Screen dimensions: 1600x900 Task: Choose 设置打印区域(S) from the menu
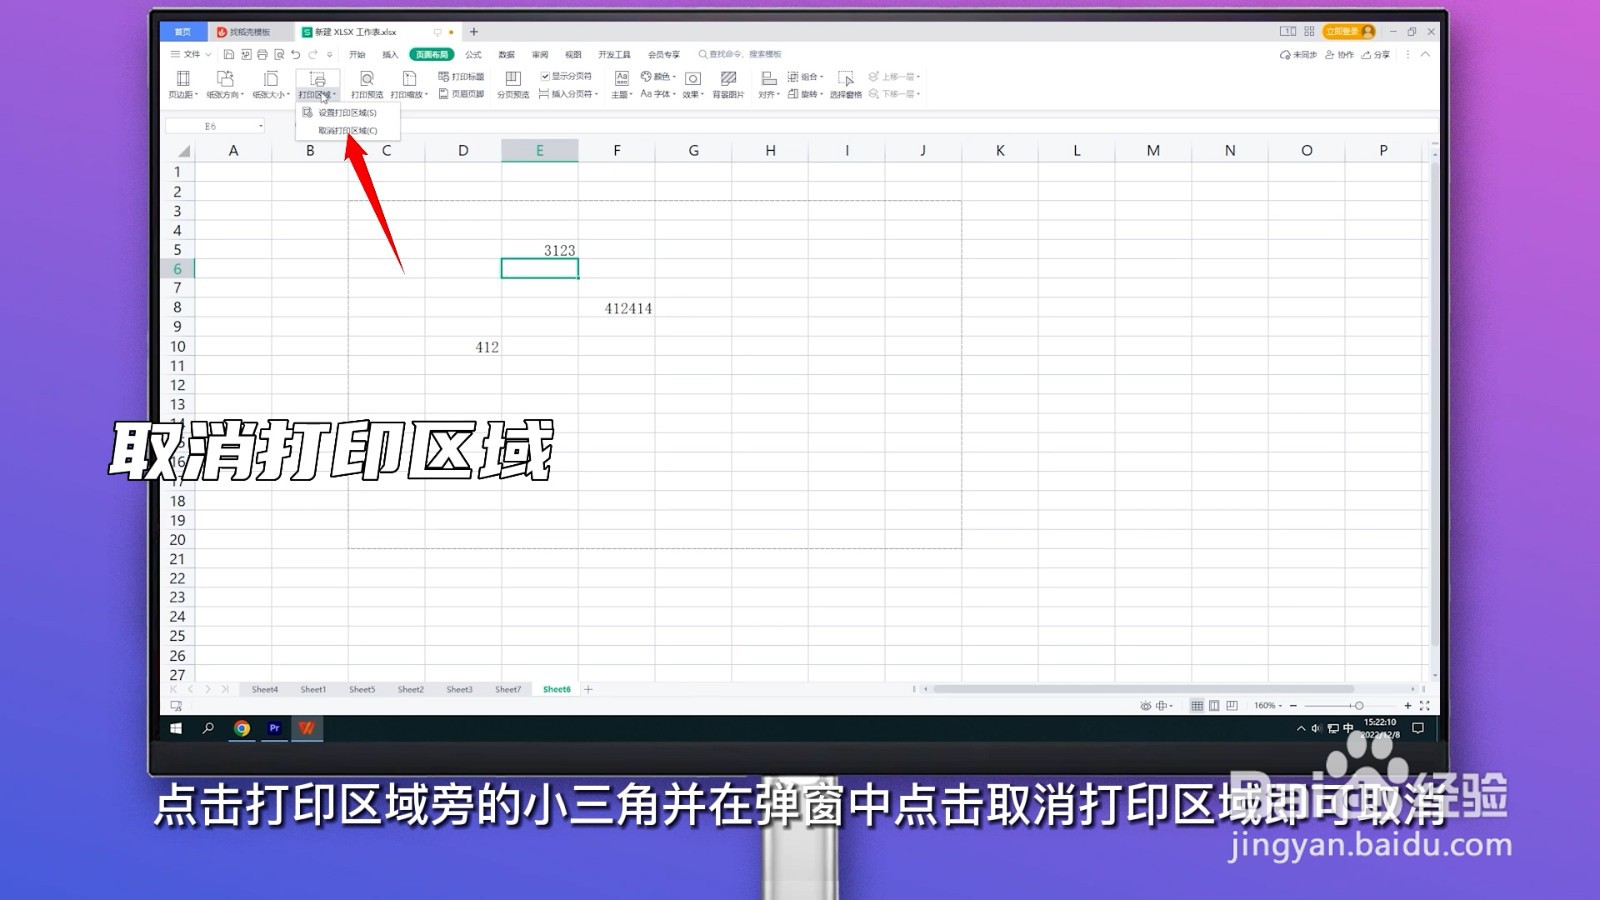348,112
